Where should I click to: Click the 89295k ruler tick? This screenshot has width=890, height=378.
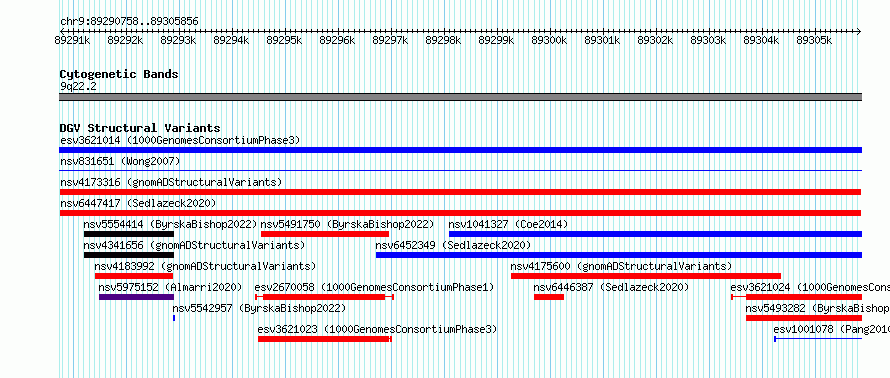[284, 40]
